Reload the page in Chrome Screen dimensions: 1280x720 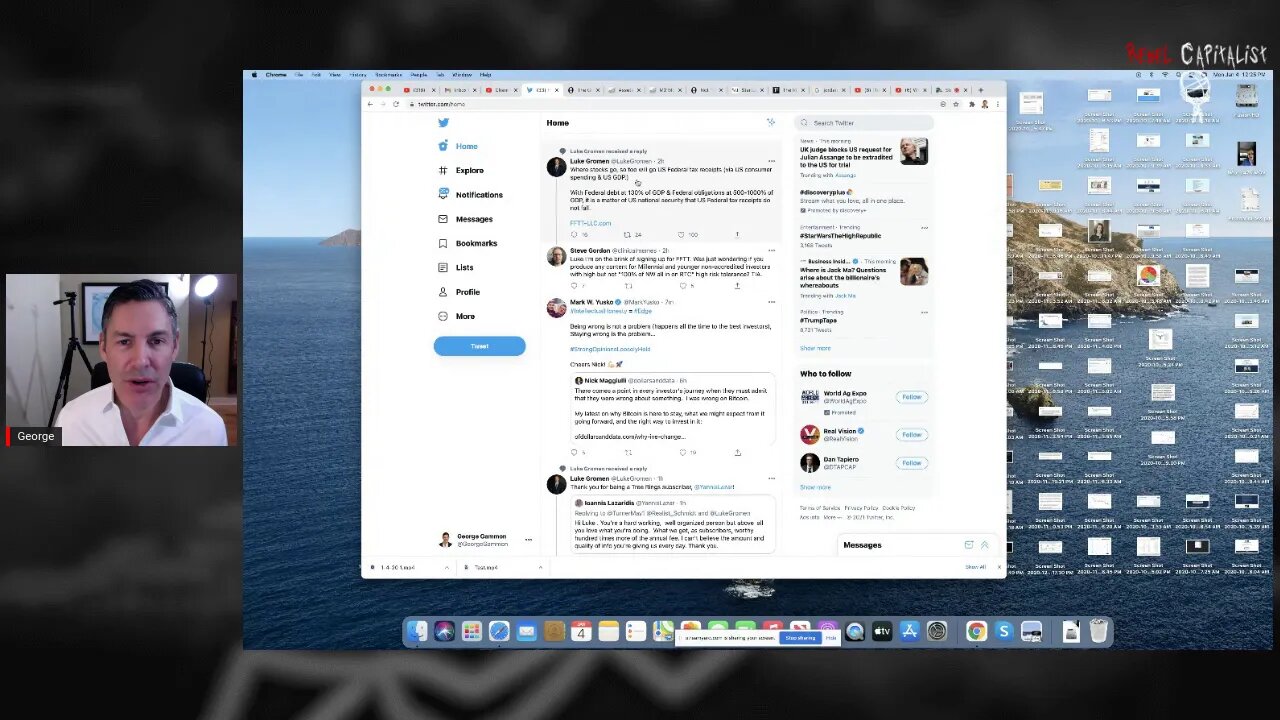(x=396, y=104)
